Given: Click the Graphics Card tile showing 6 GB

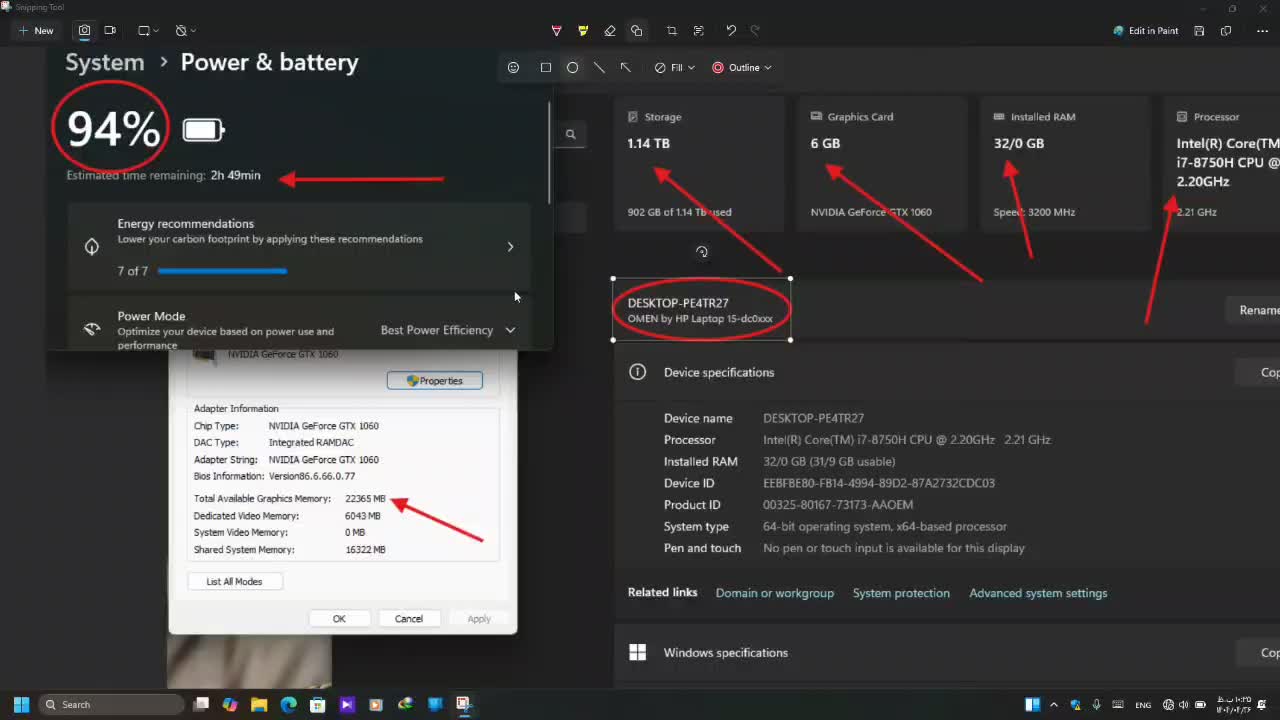Looking at the screenshot, I should [x=883, y=164].
